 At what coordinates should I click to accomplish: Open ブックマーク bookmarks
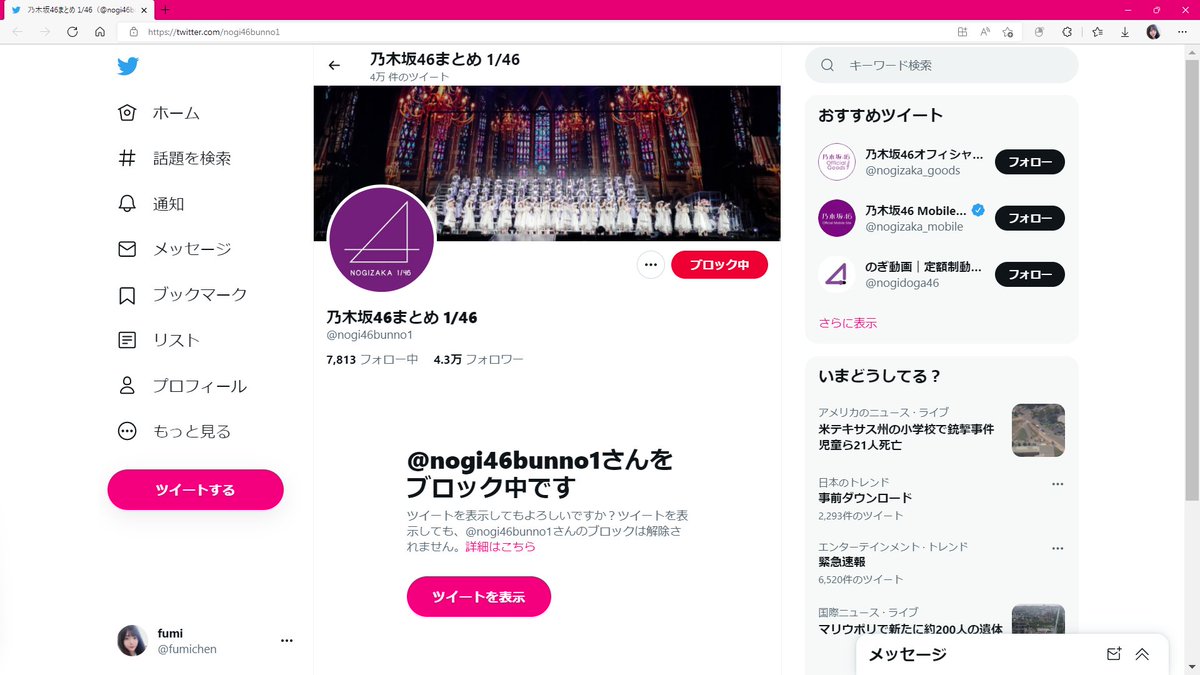pos(183,295)
